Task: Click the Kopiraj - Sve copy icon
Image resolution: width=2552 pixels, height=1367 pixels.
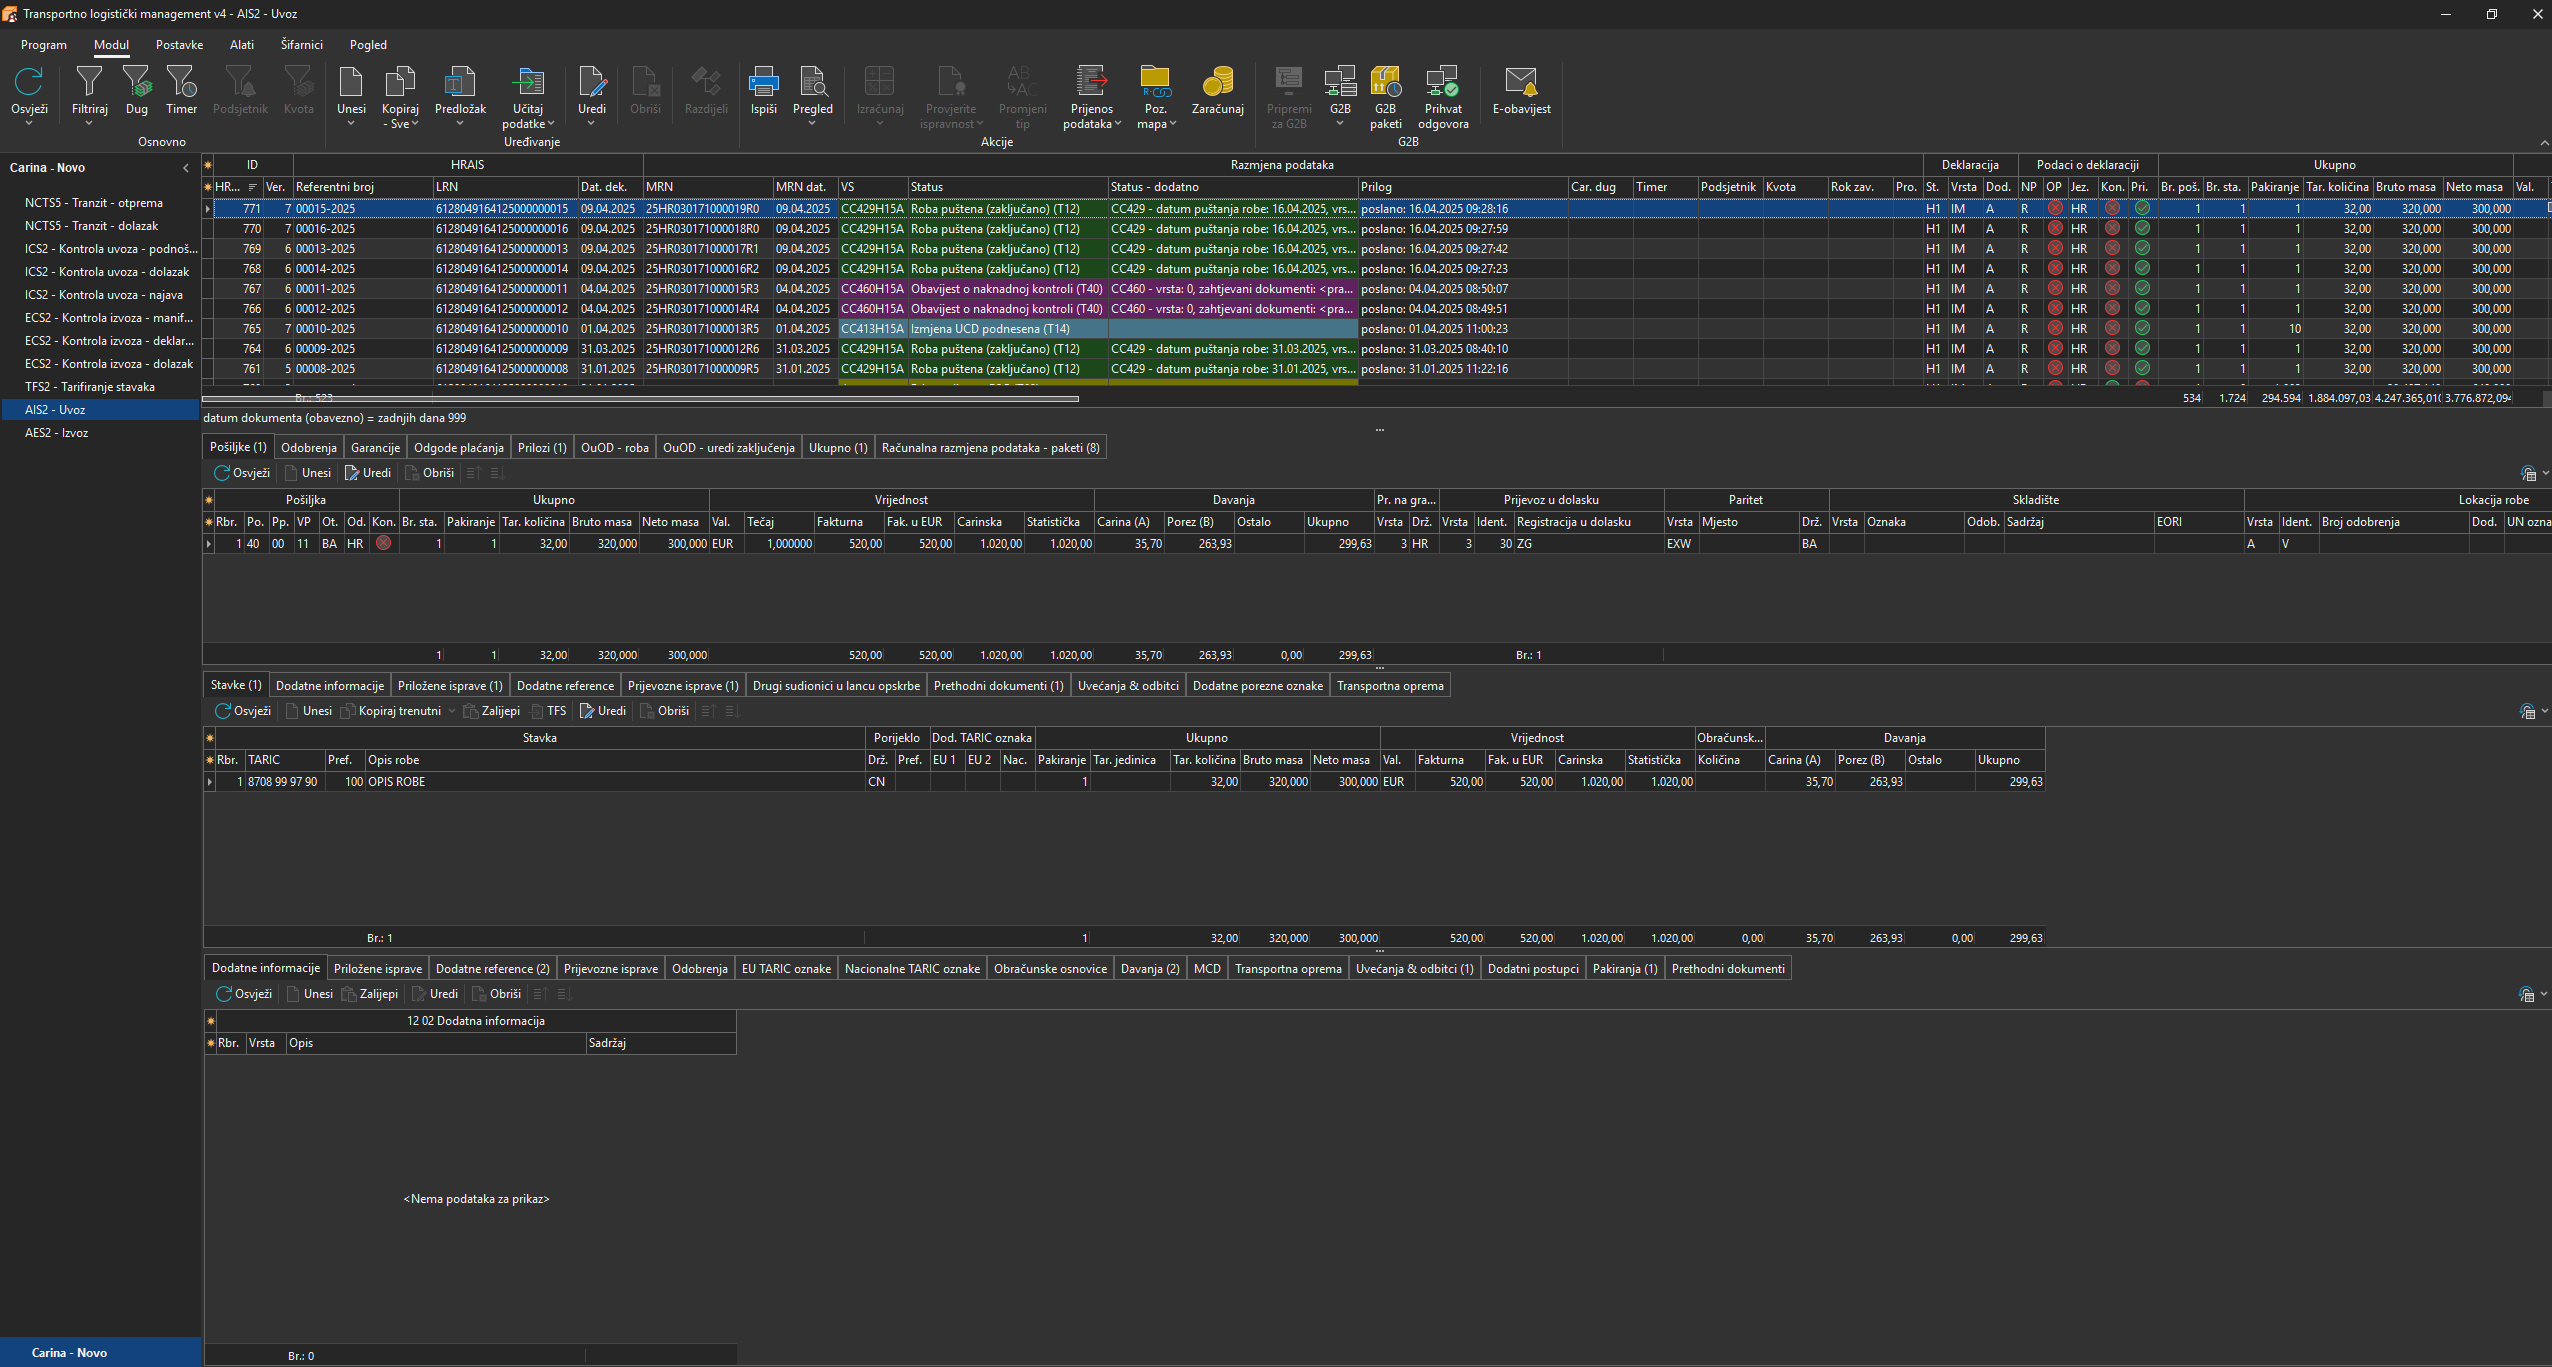Action: point(400,82)
